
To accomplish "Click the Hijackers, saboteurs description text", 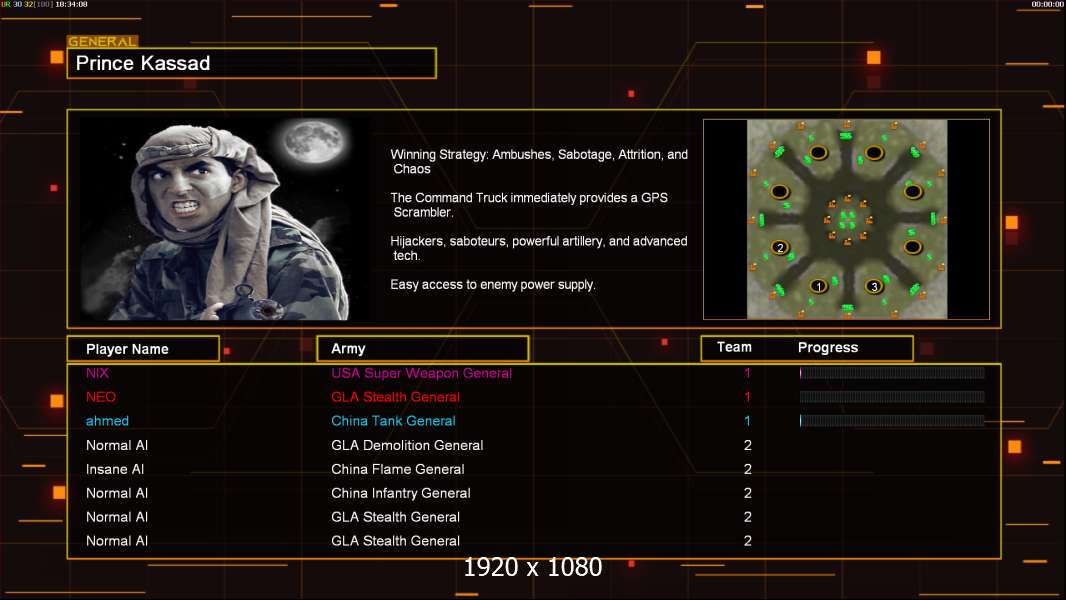I will click(538, 248).
